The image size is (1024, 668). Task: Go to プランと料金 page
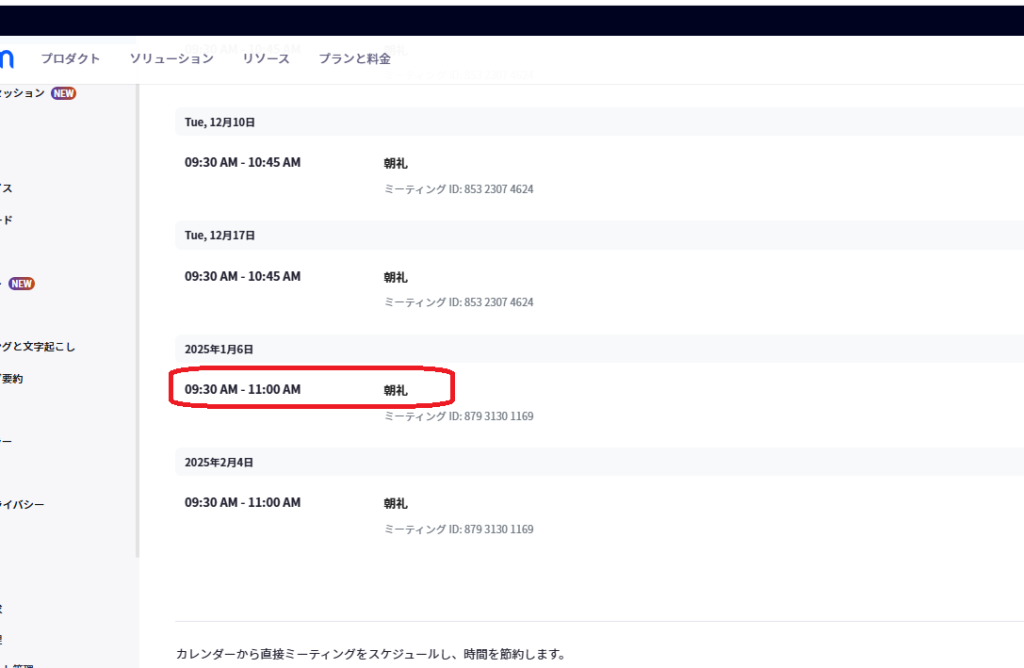coord(355,59)
